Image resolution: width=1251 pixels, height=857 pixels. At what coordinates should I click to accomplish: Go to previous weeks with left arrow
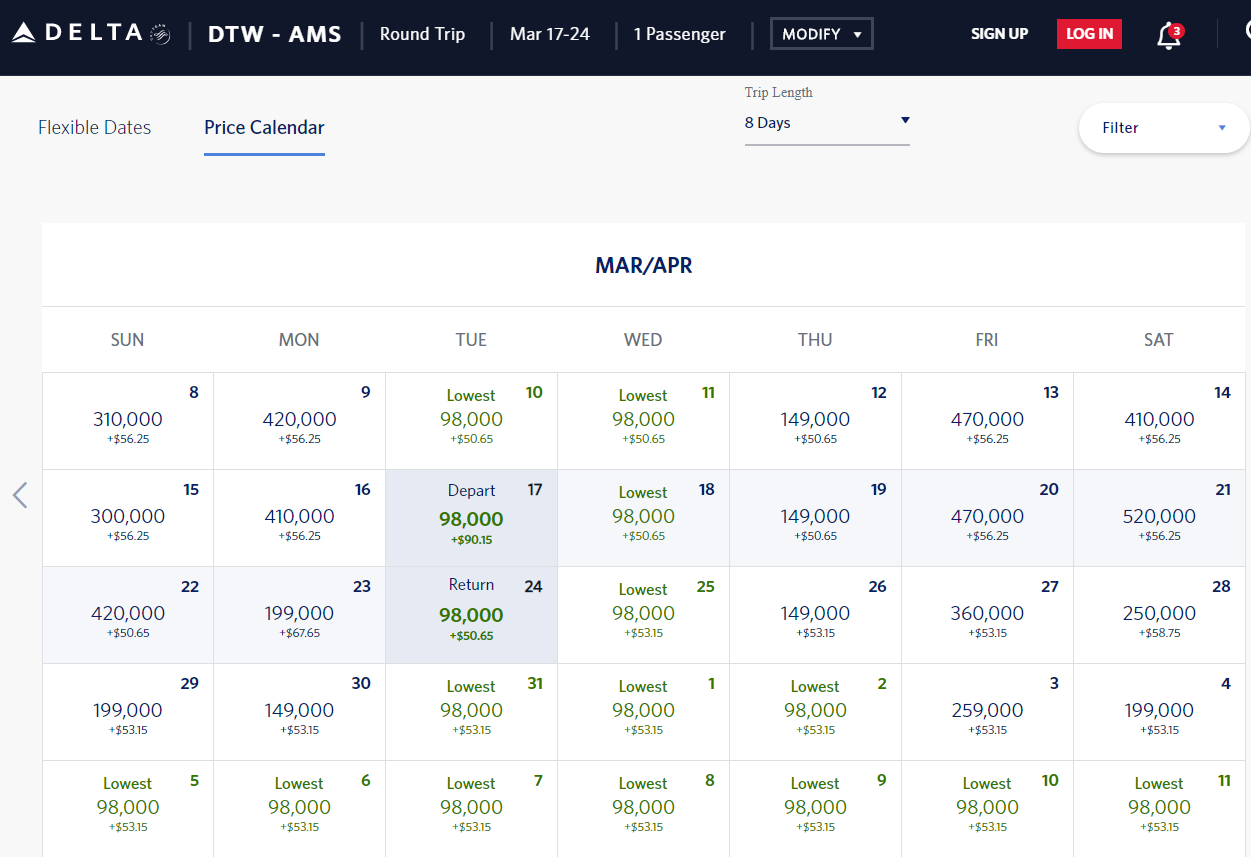(x=20, y=495)
